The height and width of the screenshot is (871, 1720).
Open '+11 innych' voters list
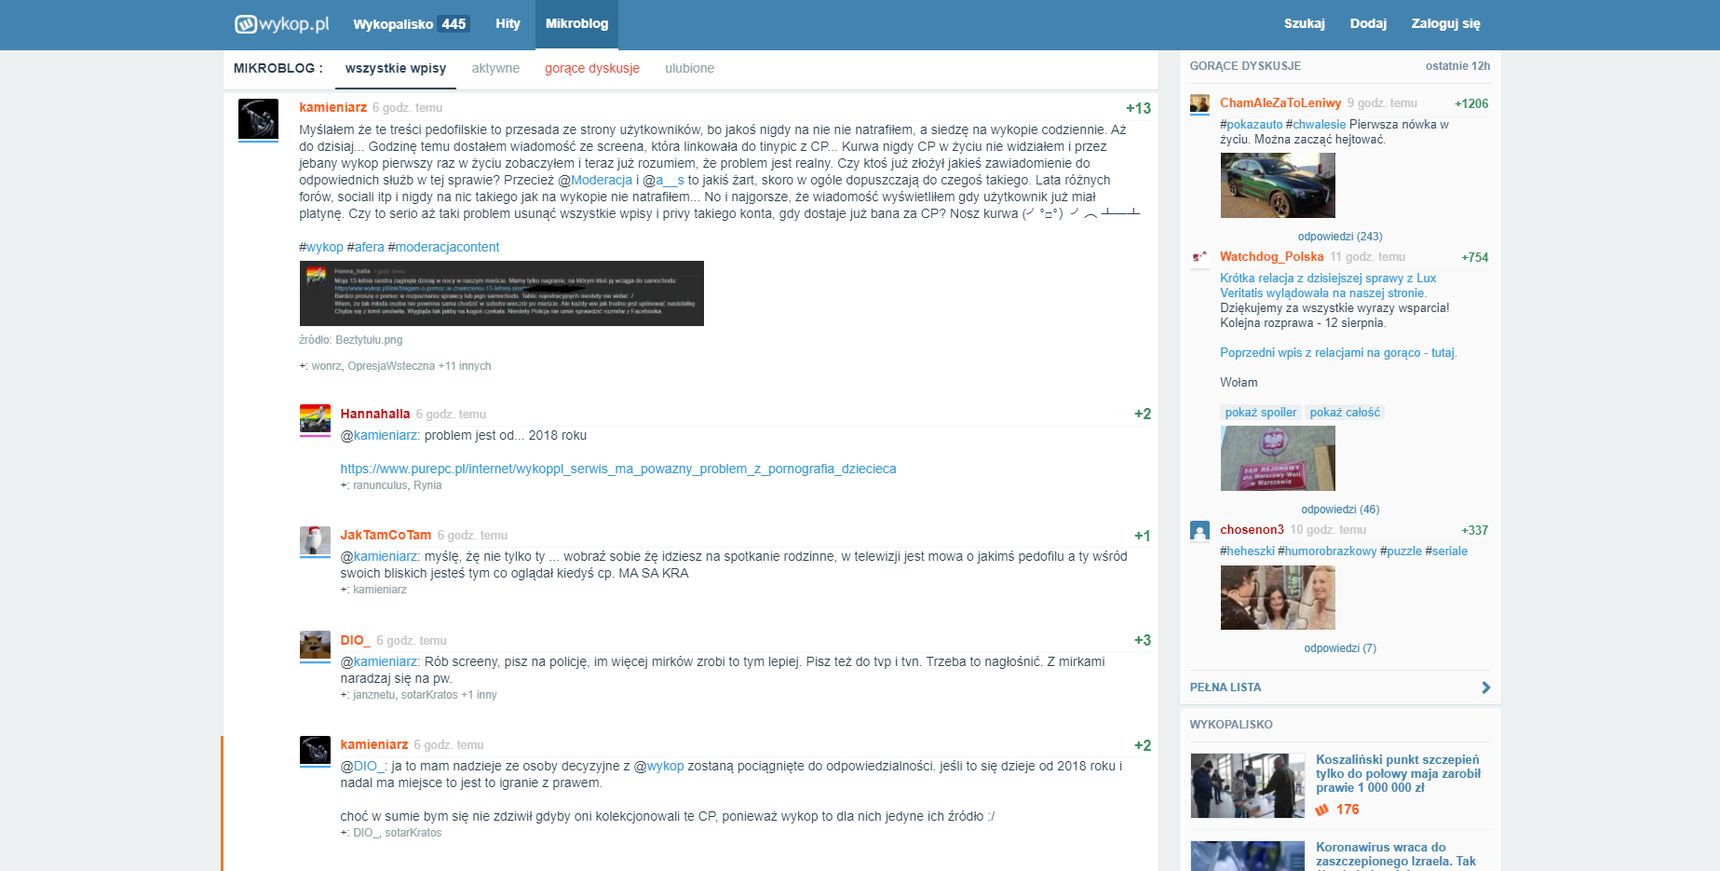point(465,367)
